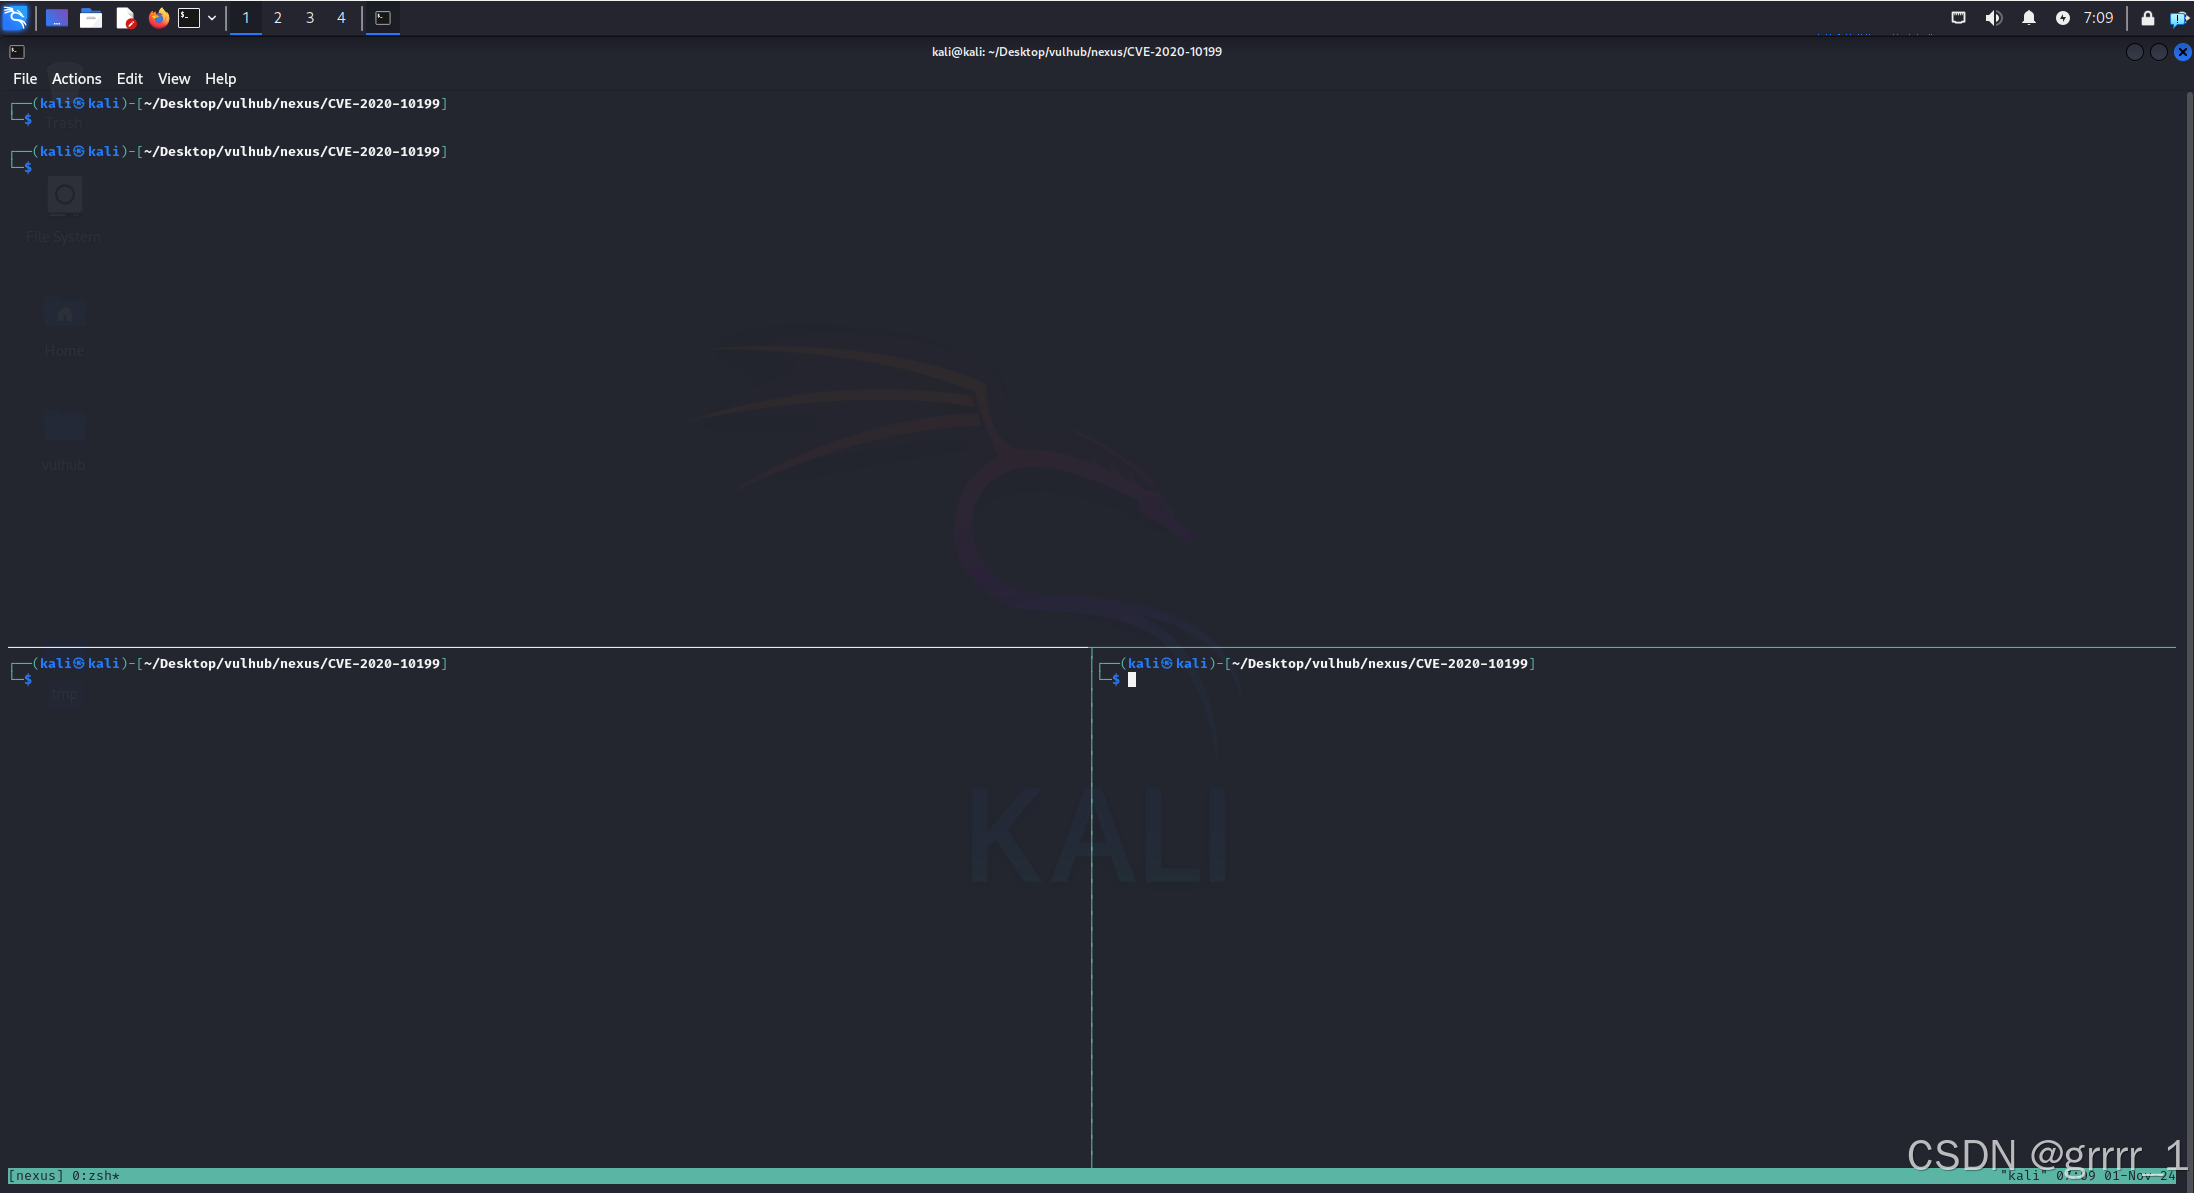Open the volume control icon
Image resolution: width=2194 pixels, height=1193 pixels.
click(x=1993, y=18)
